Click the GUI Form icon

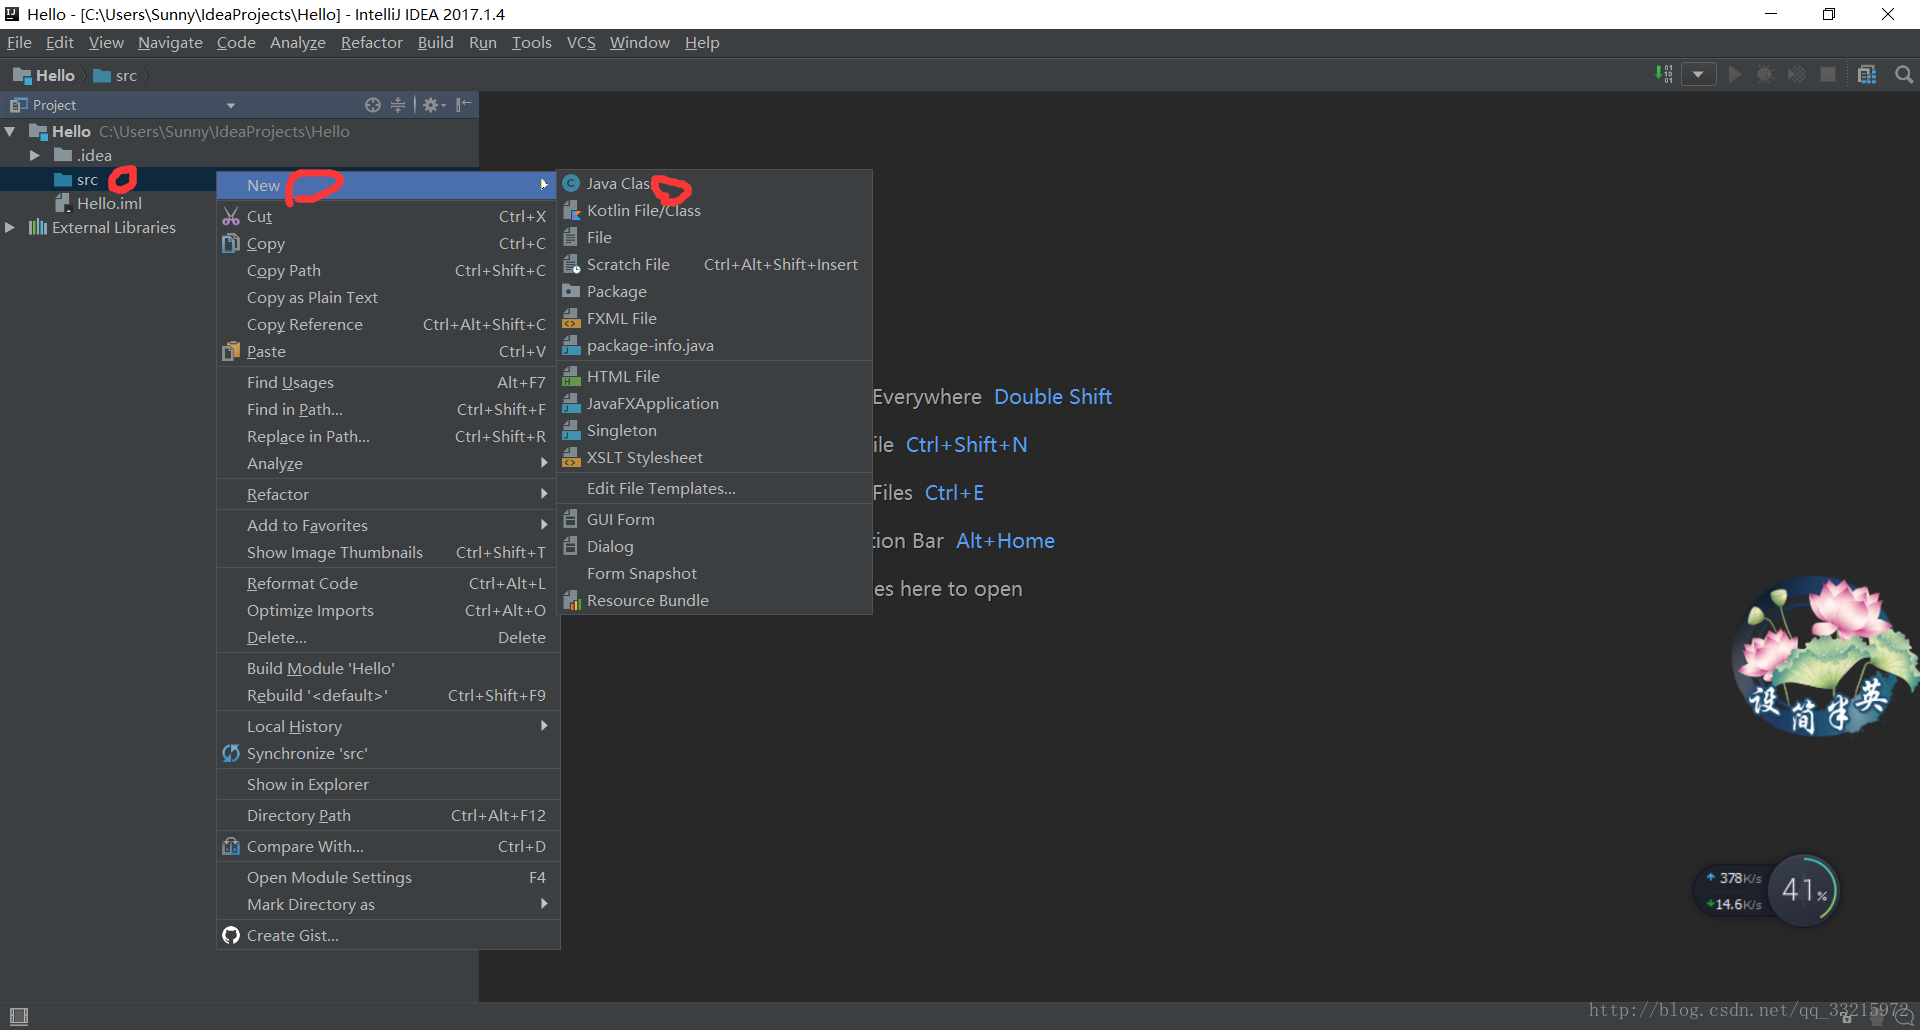(x=571, y=520)
